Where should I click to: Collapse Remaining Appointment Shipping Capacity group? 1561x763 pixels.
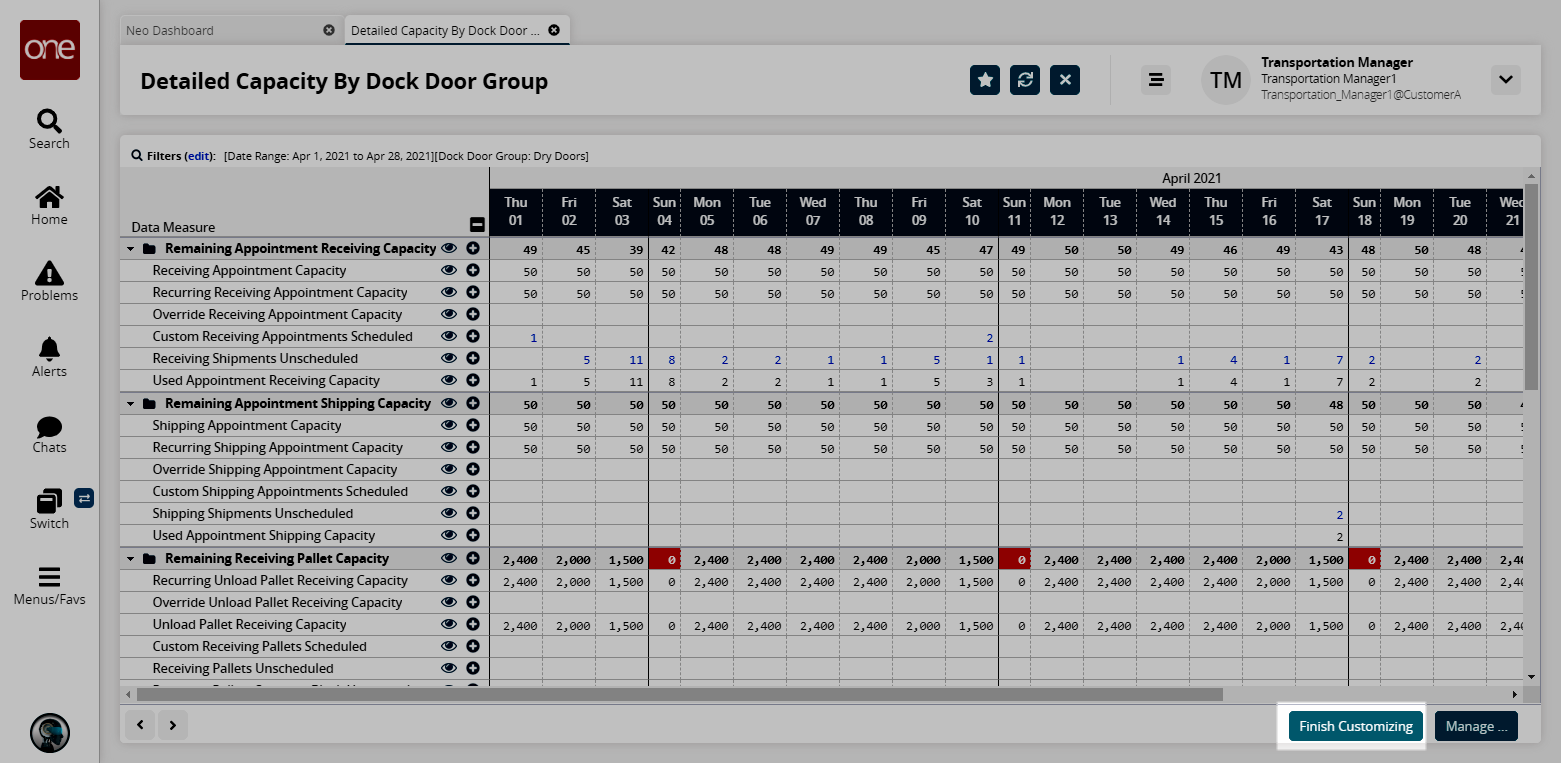pos(130,404)
